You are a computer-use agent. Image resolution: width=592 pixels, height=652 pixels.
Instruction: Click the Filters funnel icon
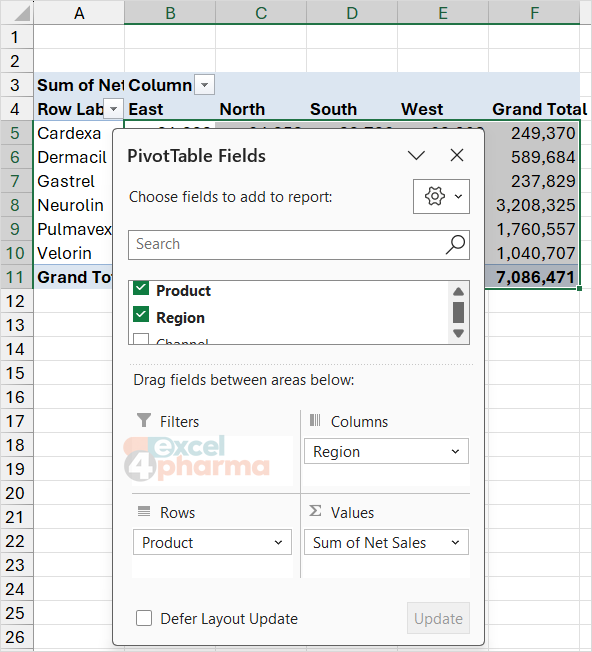click(x=144, y=420)
